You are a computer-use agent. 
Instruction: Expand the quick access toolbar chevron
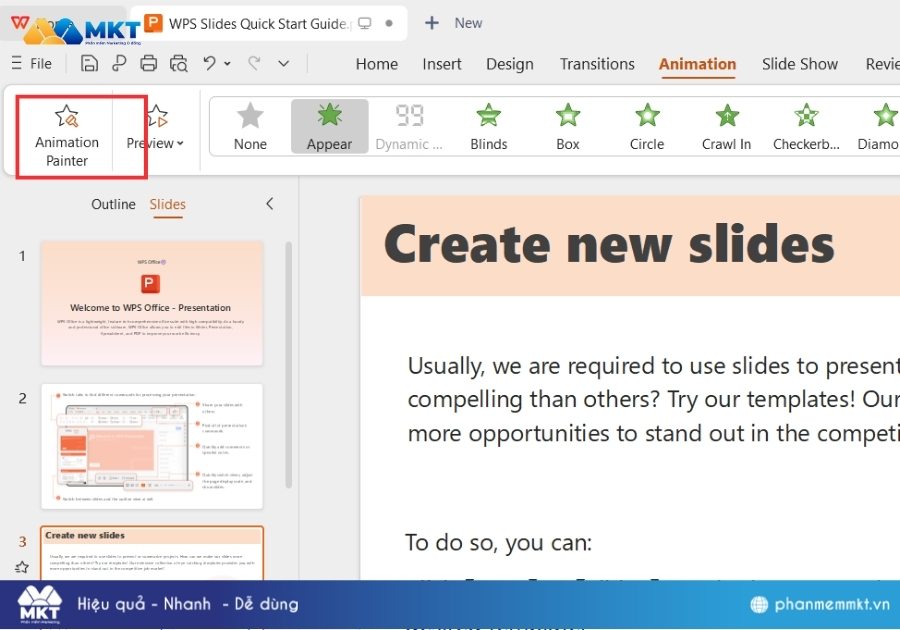coord(284,64)
